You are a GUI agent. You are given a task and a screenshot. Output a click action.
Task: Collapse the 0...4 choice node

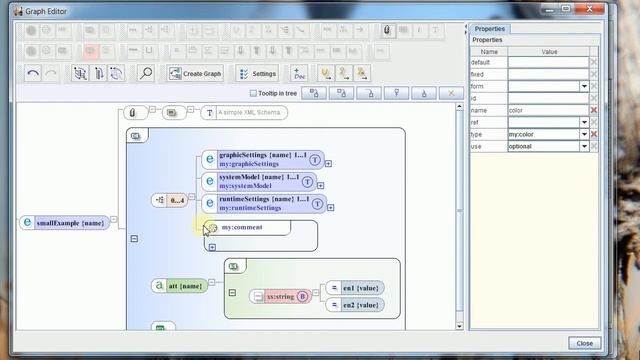pyautogui.click(x=191, y=197)
